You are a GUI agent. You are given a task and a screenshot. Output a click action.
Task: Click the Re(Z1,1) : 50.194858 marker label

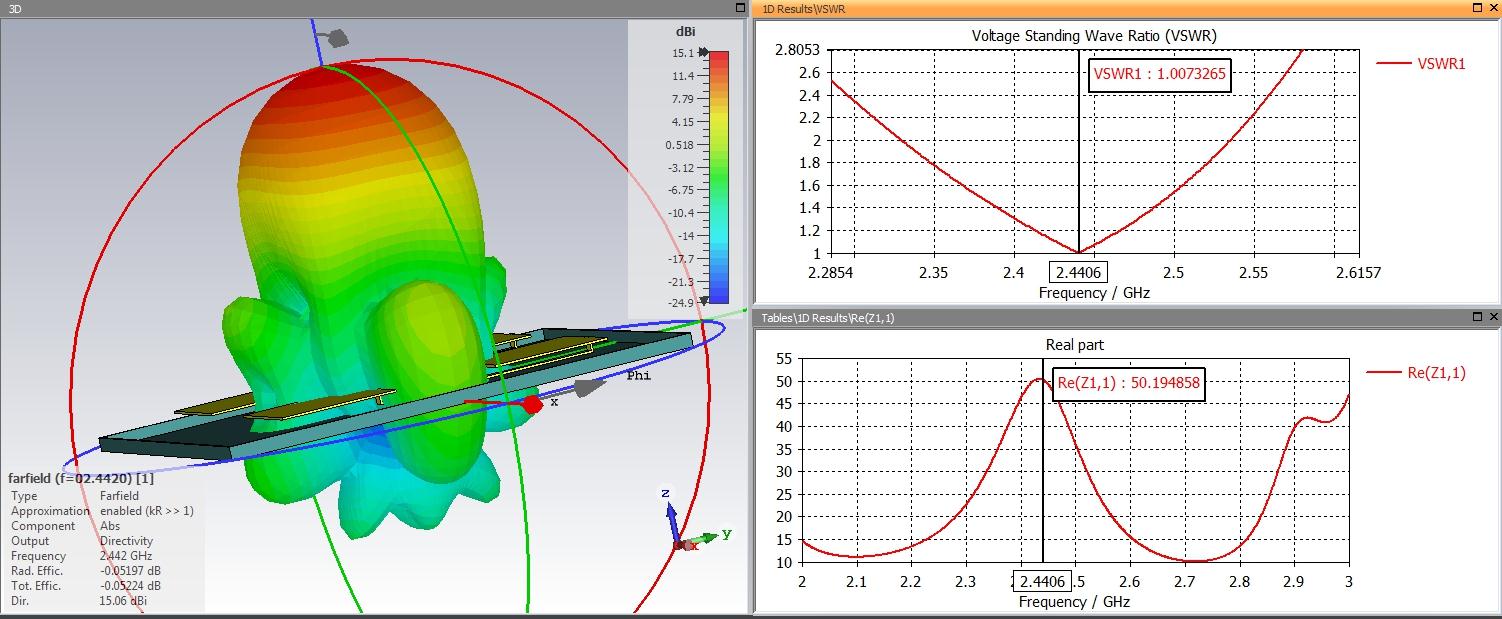1128,382
